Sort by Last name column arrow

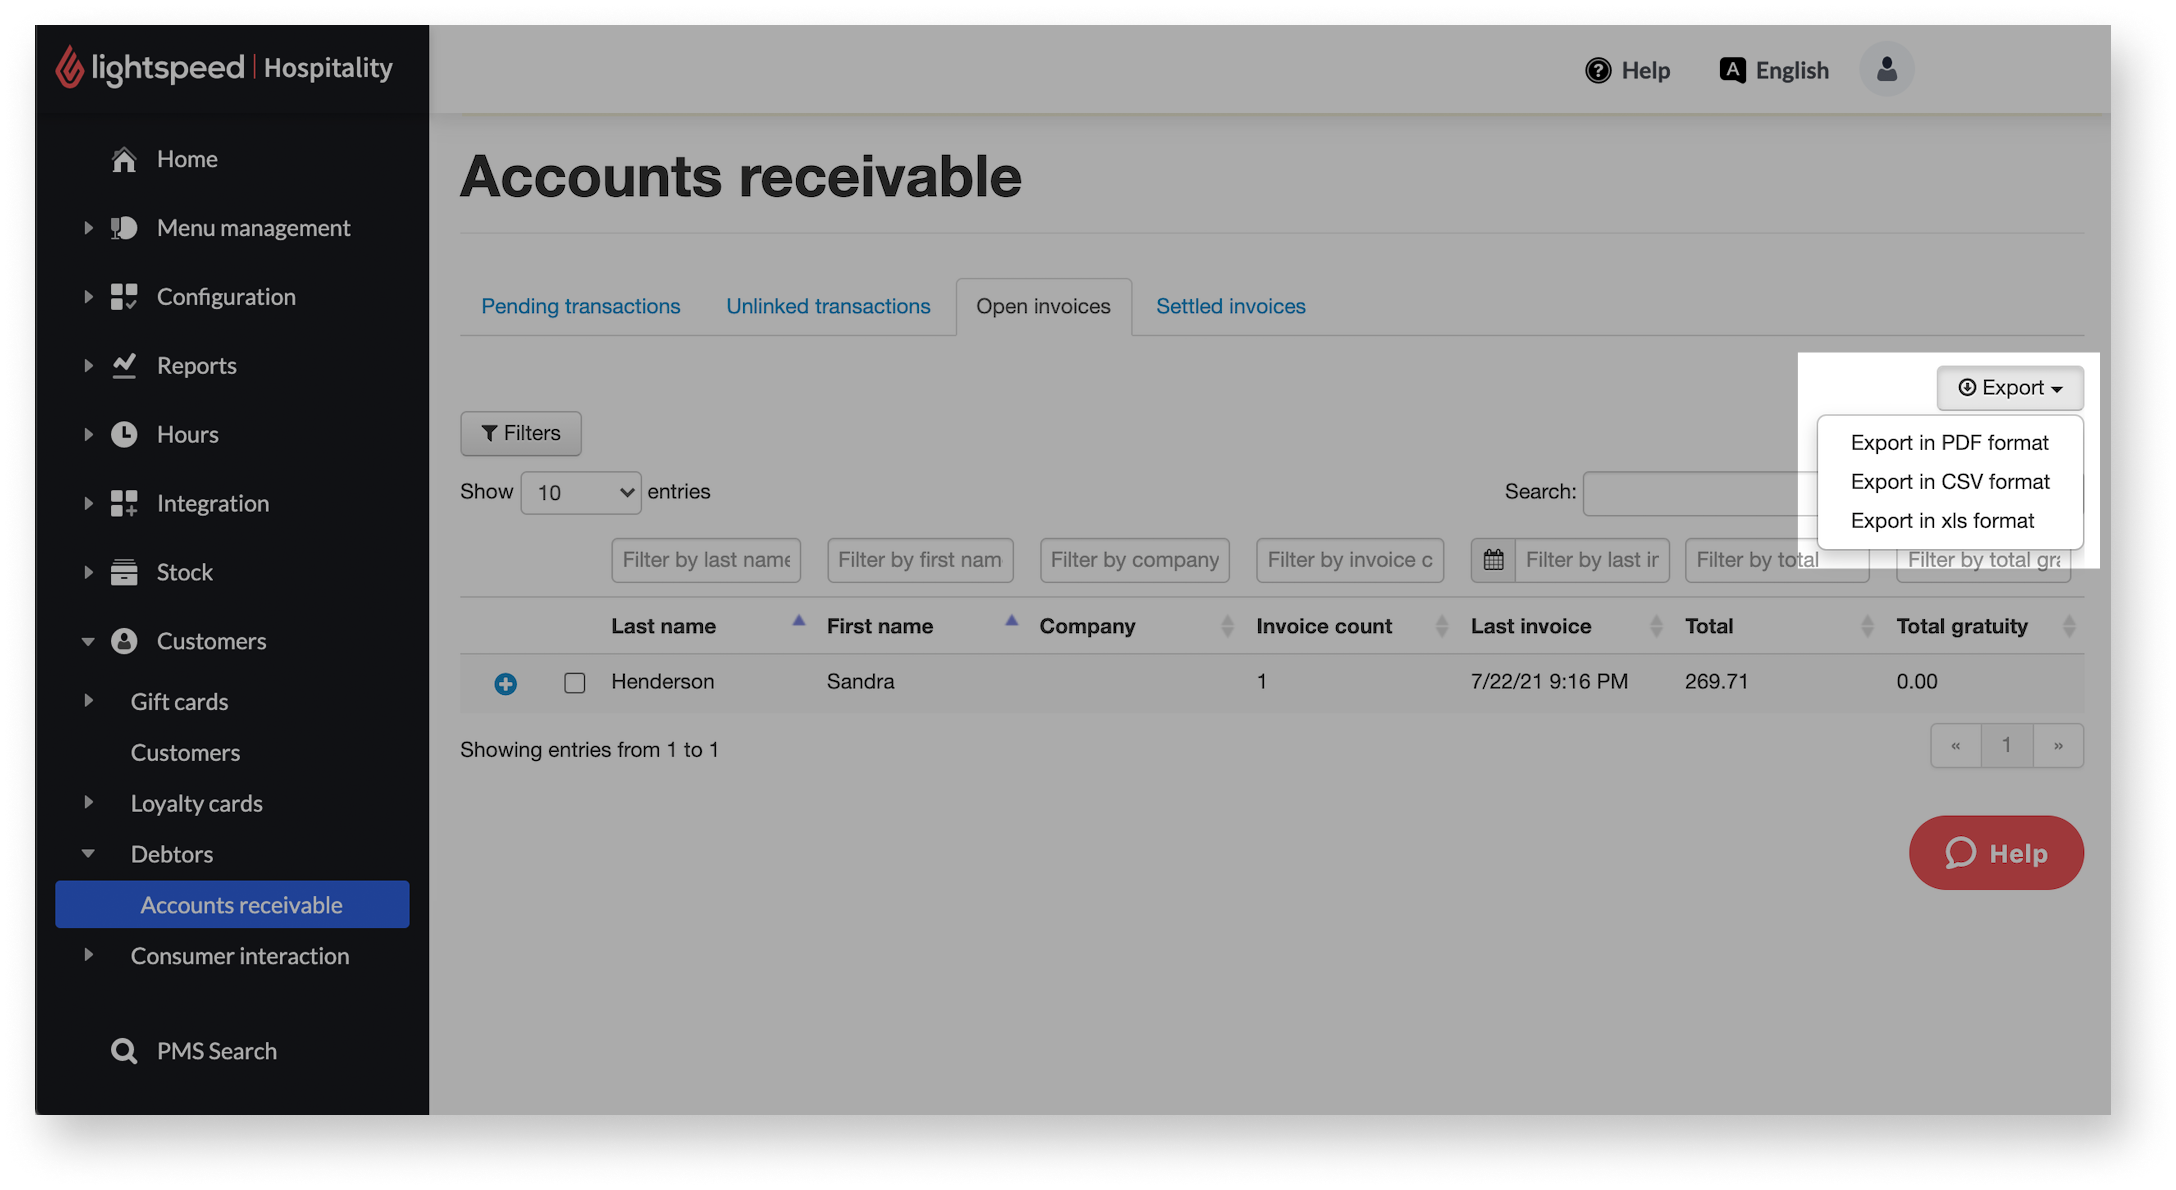pyautogui.click(x=799, y=621)
